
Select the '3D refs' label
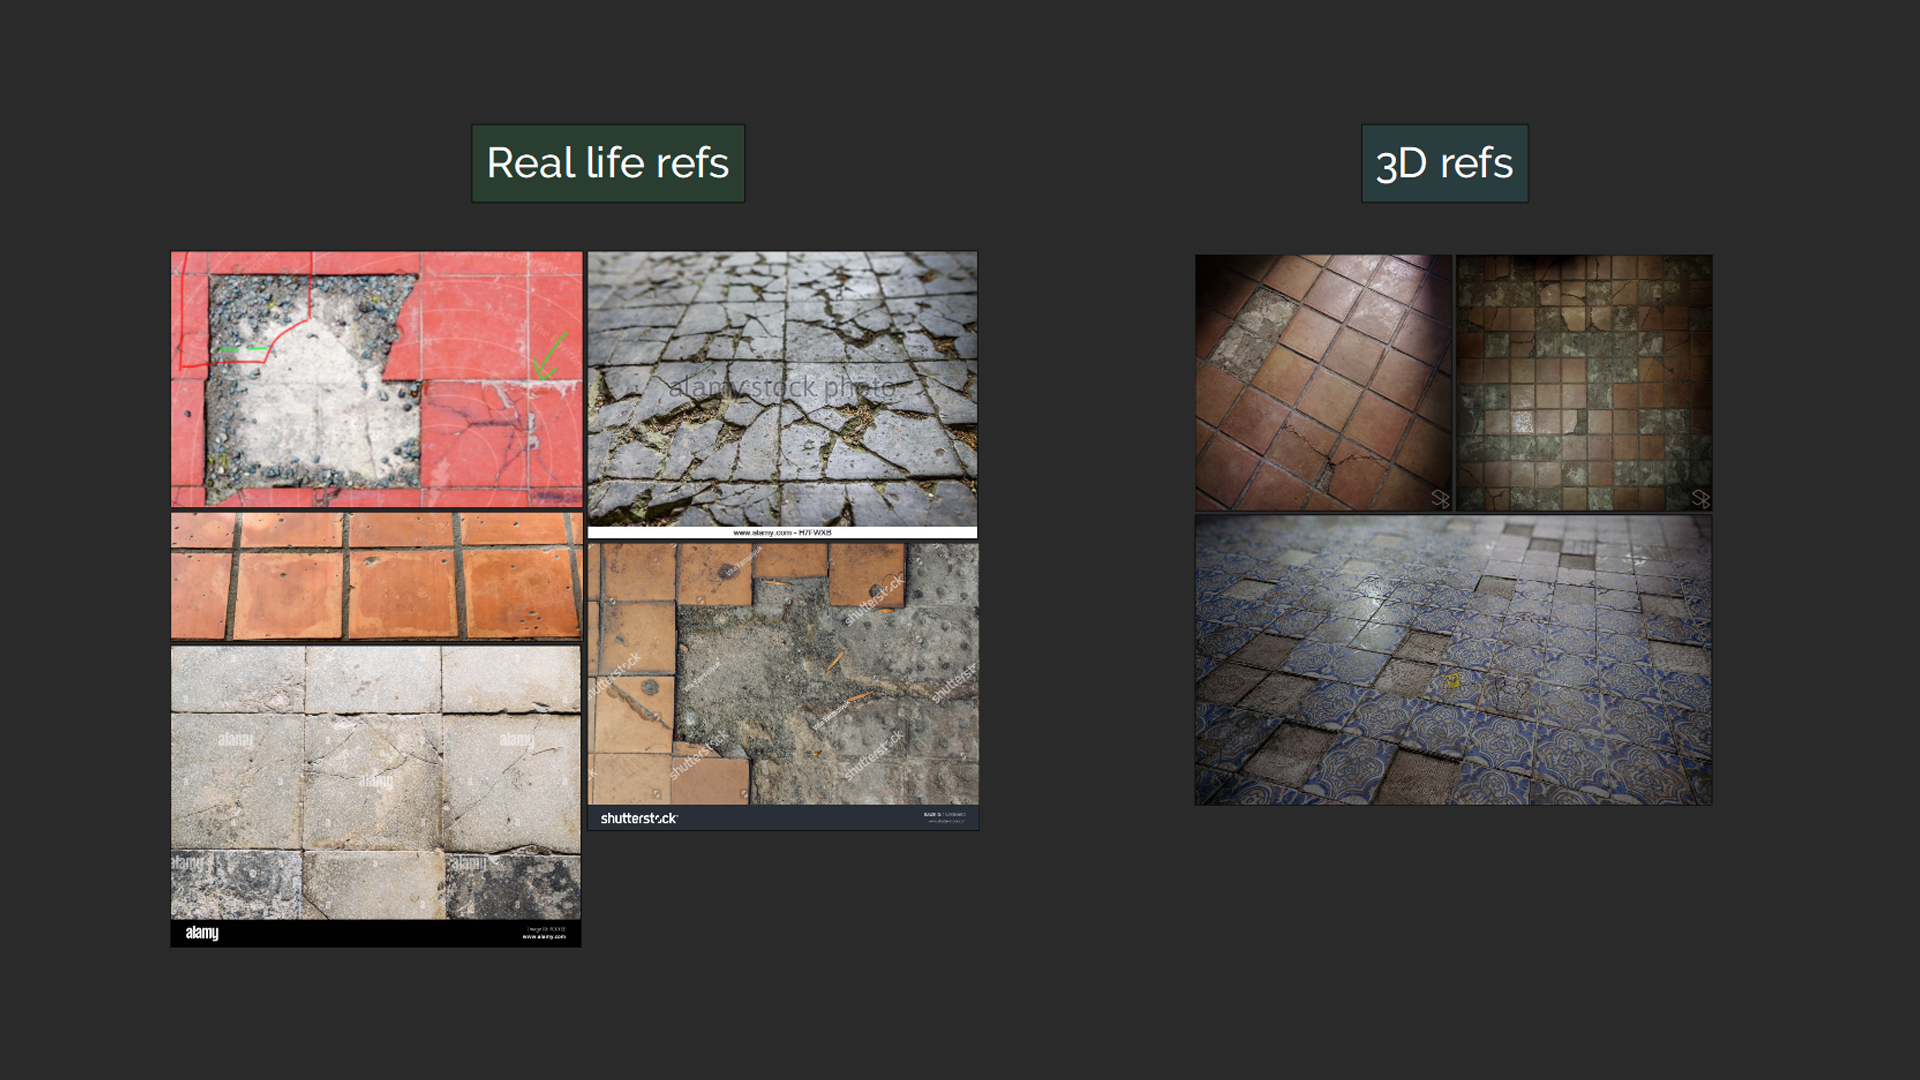[1444, 163]
